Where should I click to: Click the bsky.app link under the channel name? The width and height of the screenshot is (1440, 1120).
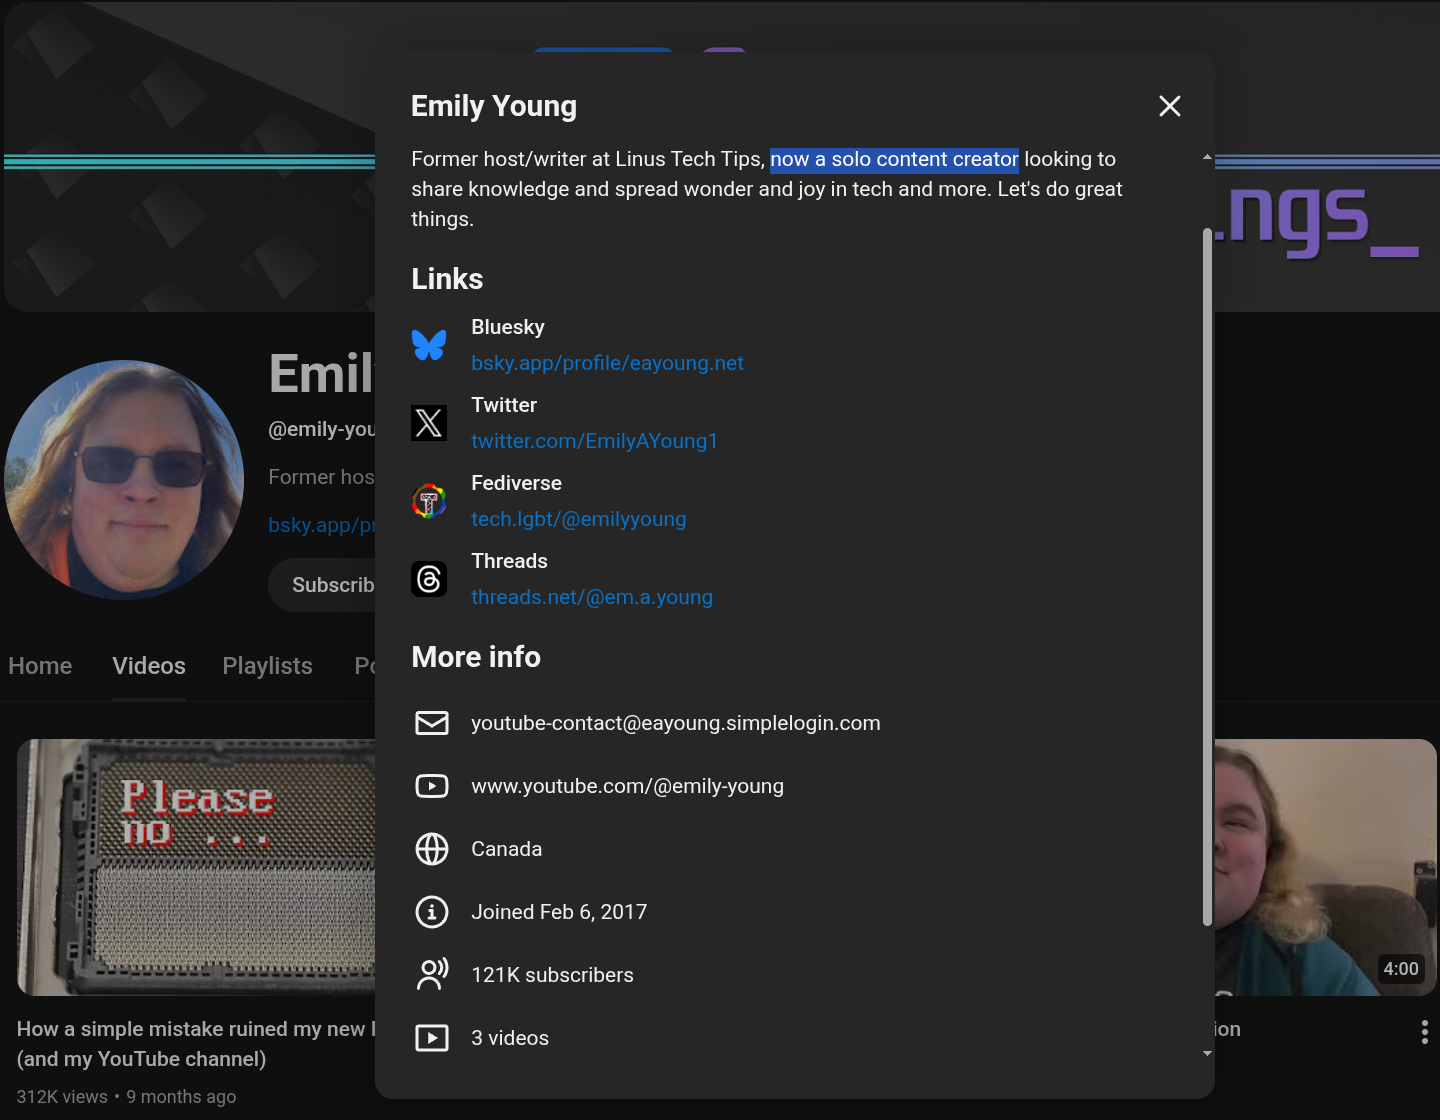322,525
